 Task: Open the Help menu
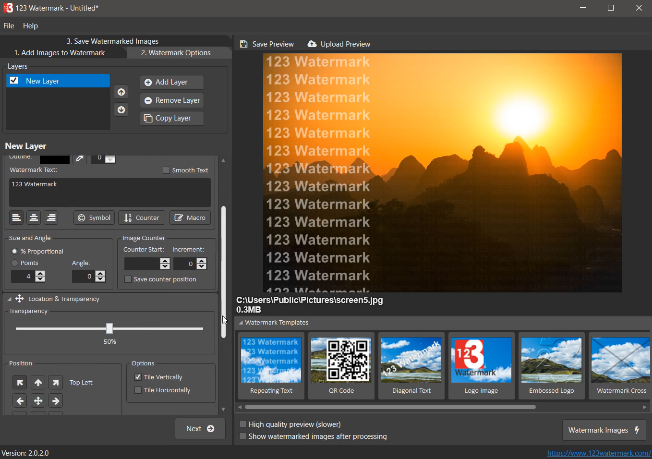pyautogui.click(x=30, y=26)
